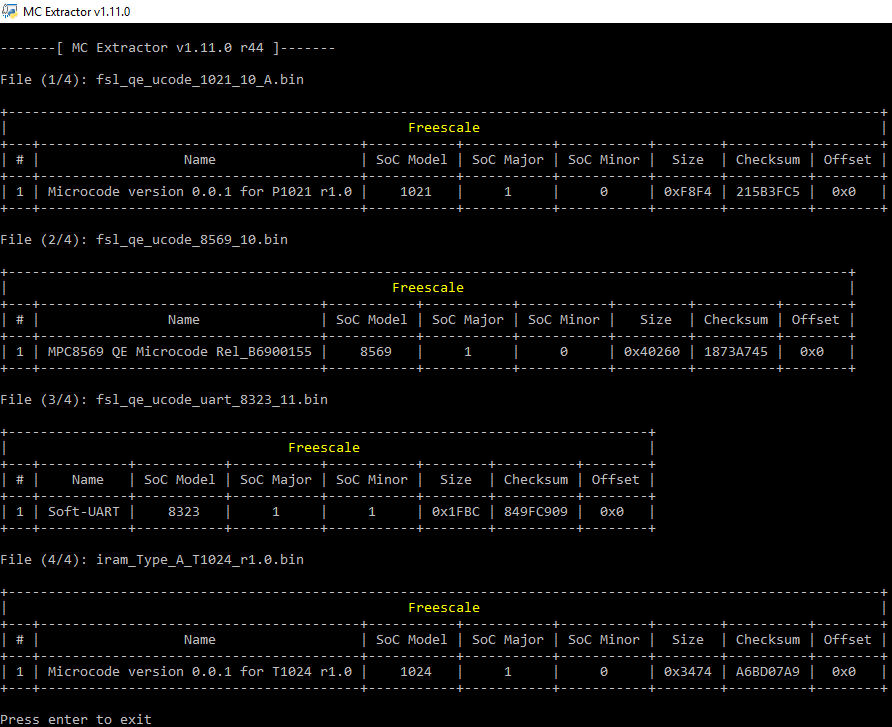Click checksum value 215B3FC5
The height and width of the screenshot is (727, 892).
click(767, 192)
